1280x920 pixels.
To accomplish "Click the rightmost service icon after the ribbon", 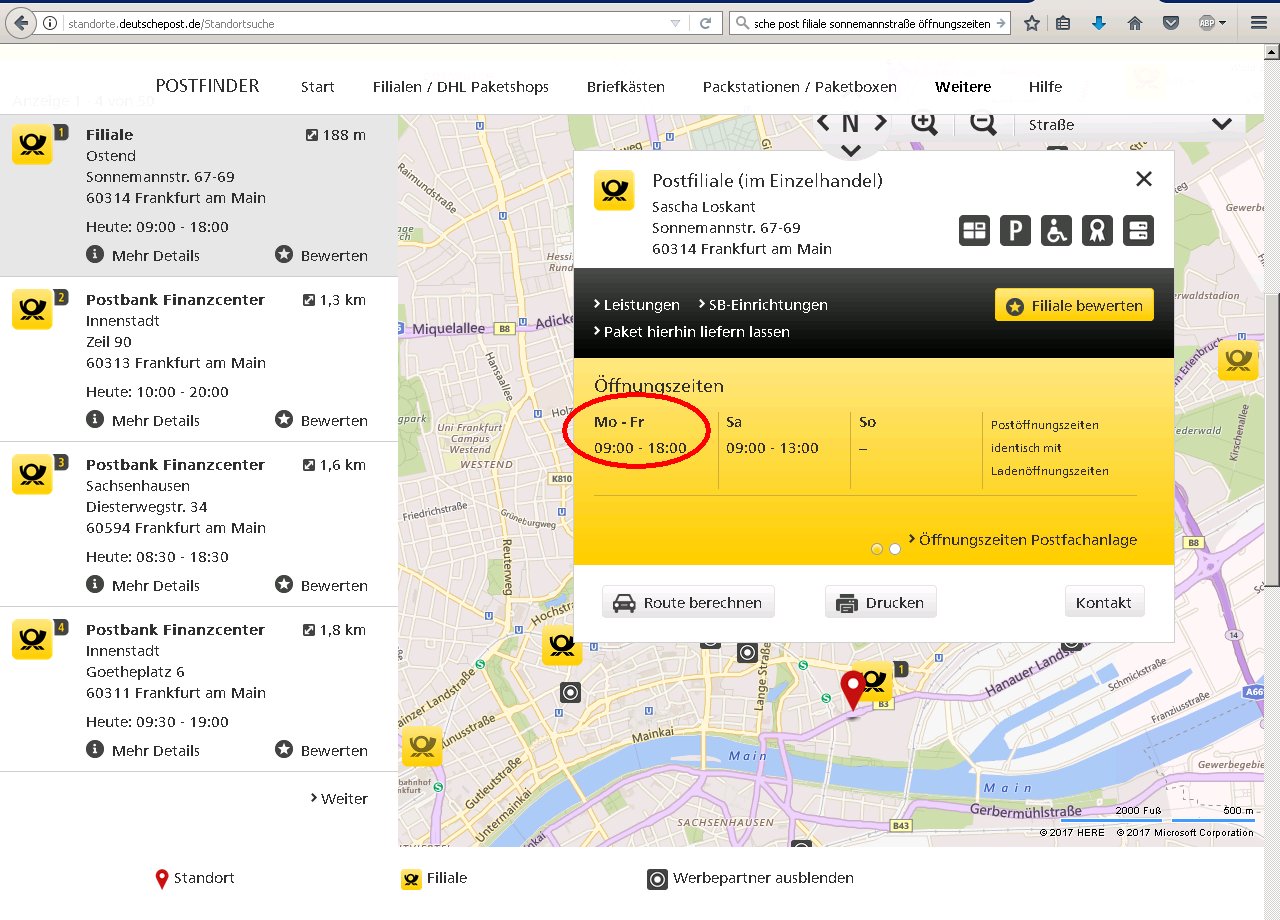I will tap(1138, 231).
